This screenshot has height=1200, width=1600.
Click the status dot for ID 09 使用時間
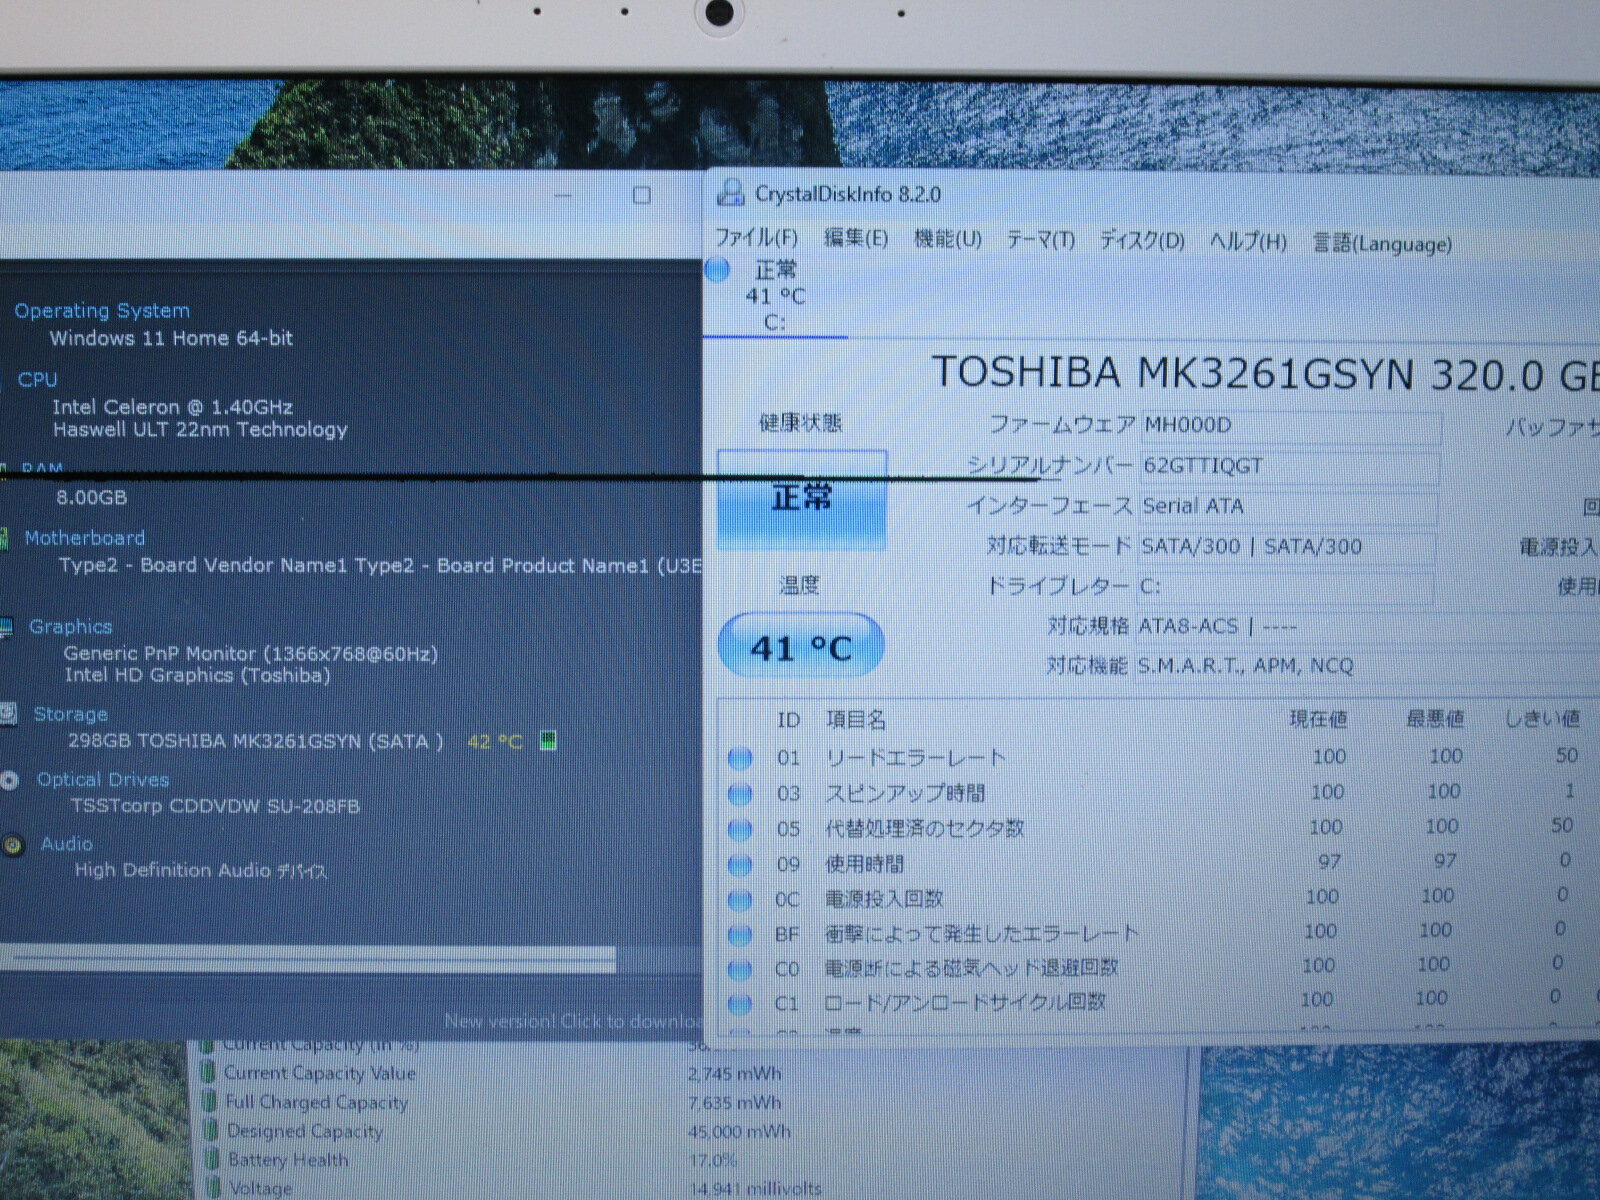[x=740, y=864]
